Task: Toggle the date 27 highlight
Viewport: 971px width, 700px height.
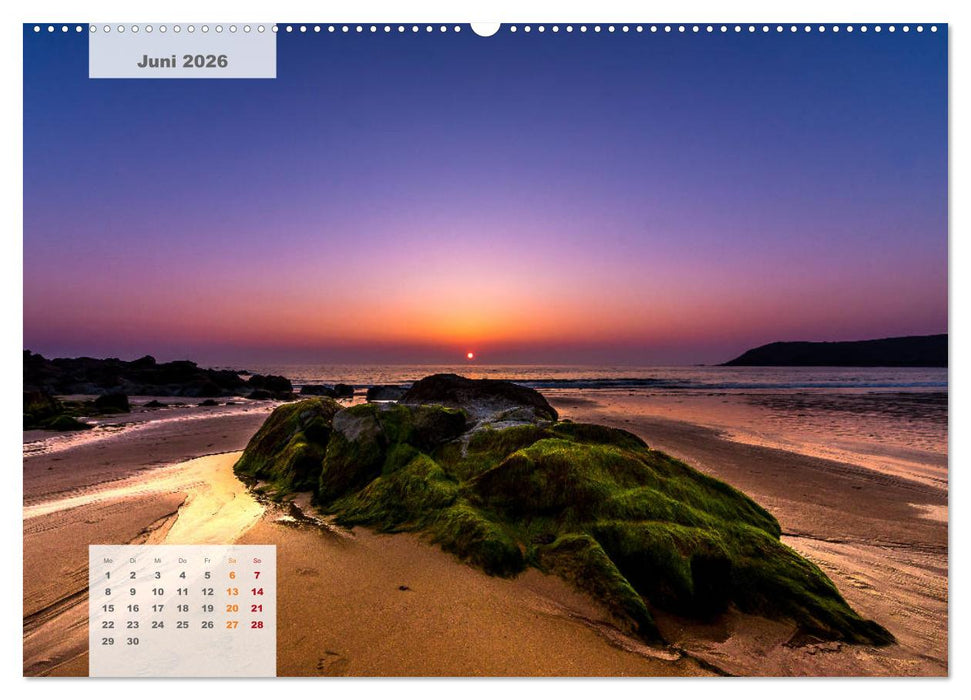Action: click(232, 625)
